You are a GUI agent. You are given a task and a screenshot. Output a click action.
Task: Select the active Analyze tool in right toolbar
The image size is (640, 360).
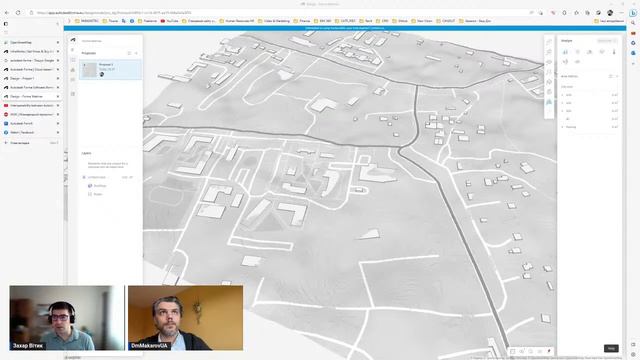click(x=549, y=102)
